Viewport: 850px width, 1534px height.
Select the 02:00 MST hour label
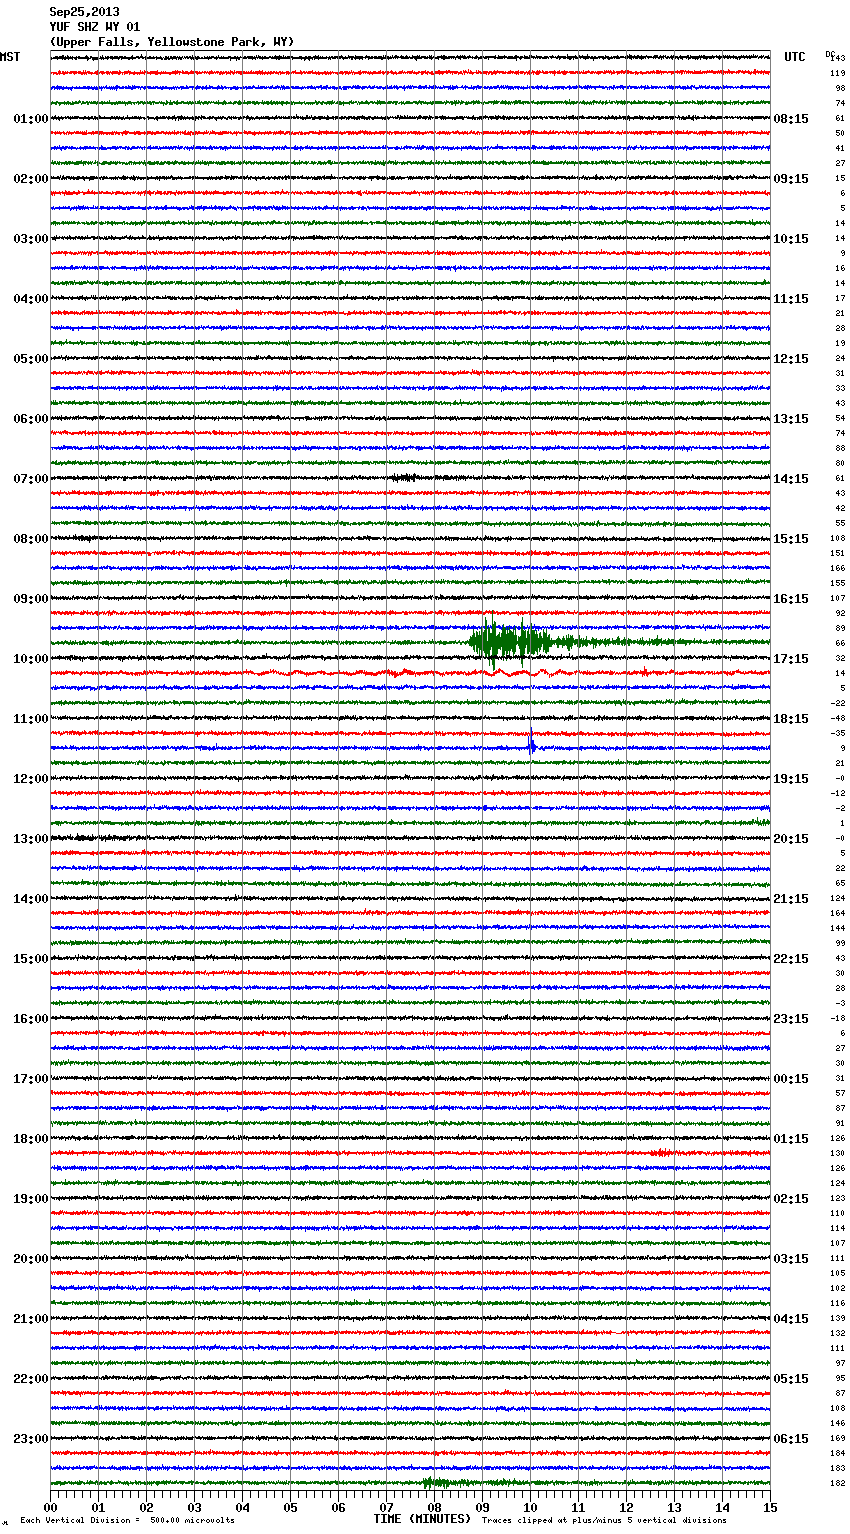[x=31, y=179]
